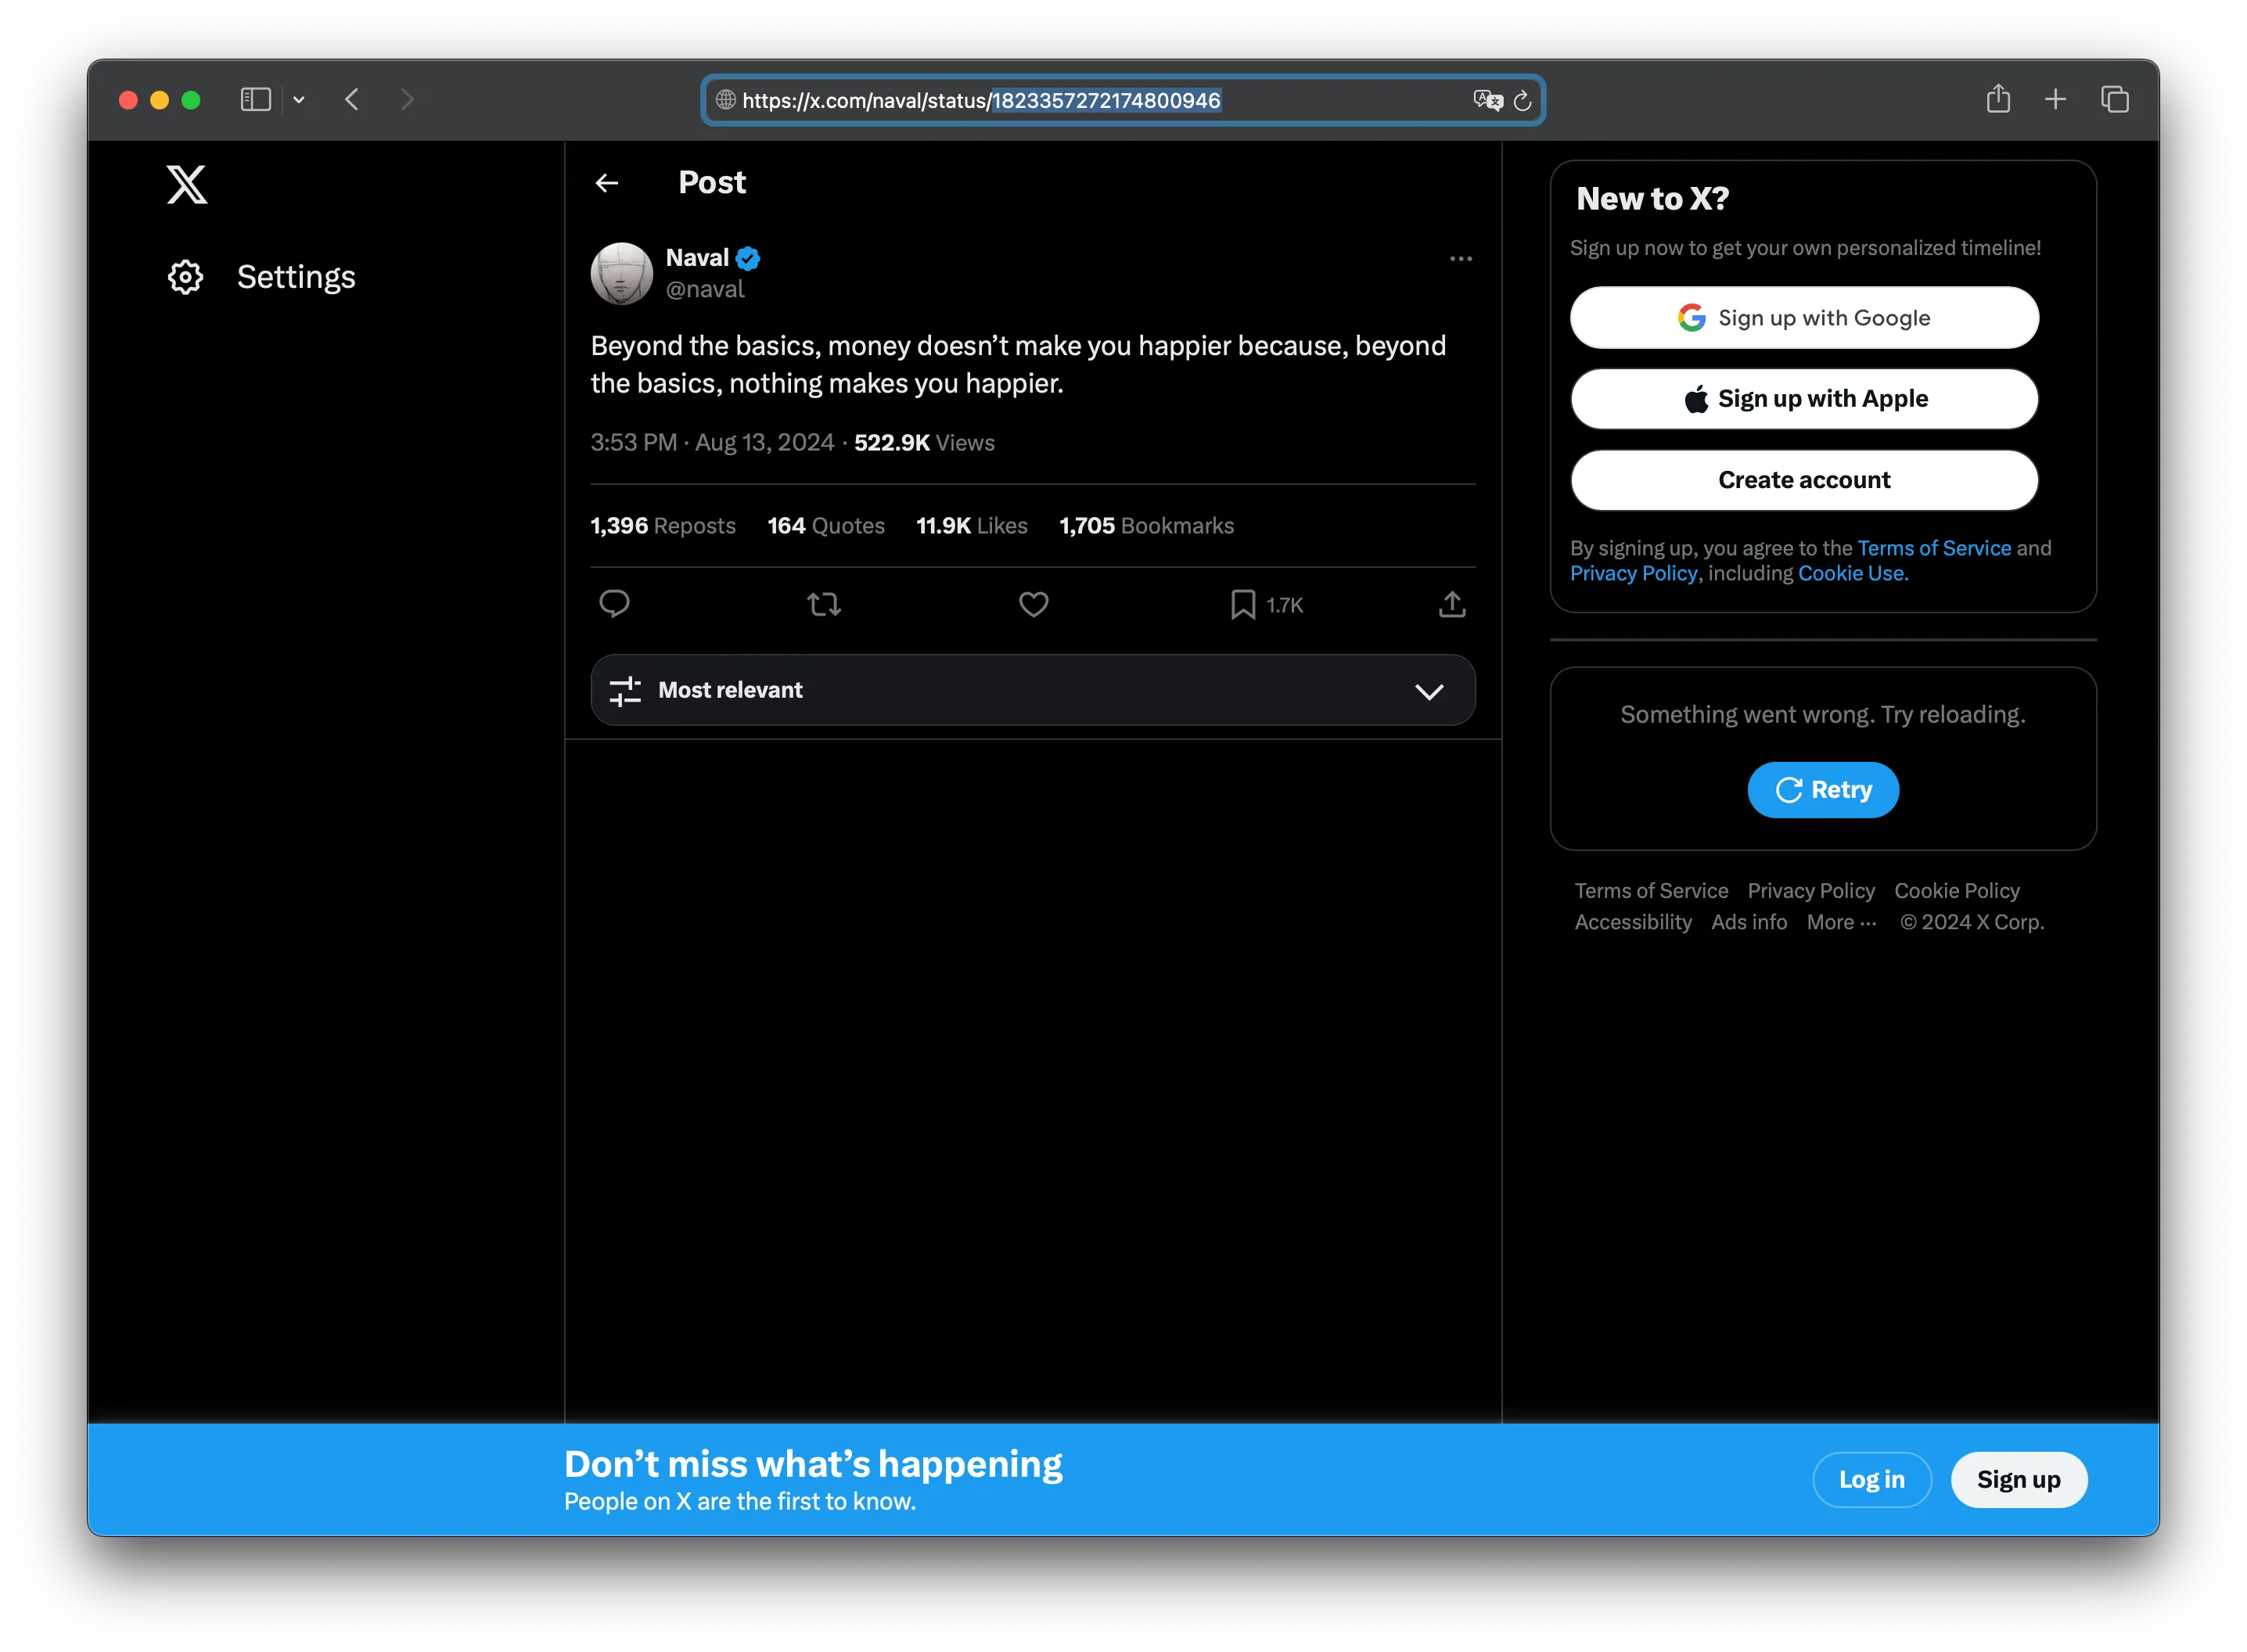Open a new tab with the plus icon
The height and width of the screenshot is (1652, 2247).
coord(2055,100)
